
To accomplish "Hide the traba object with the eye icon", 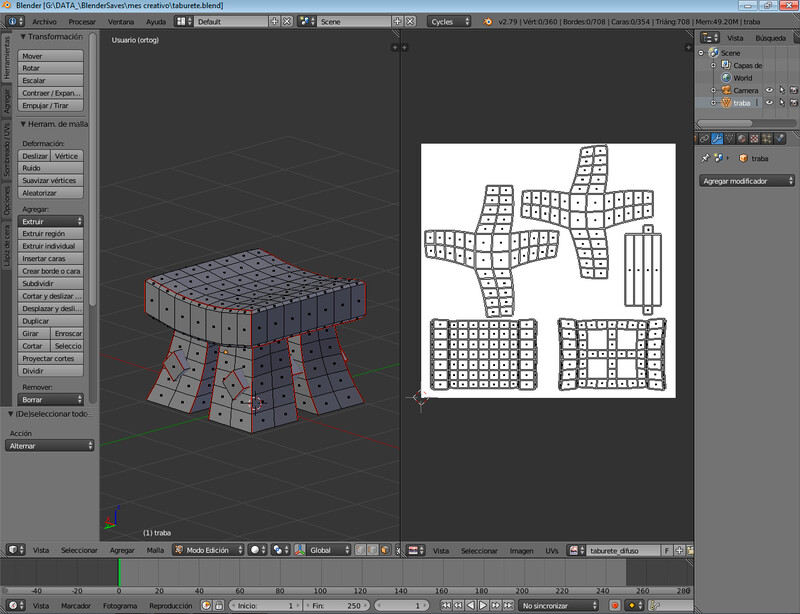I will click(x=769, y=103).
